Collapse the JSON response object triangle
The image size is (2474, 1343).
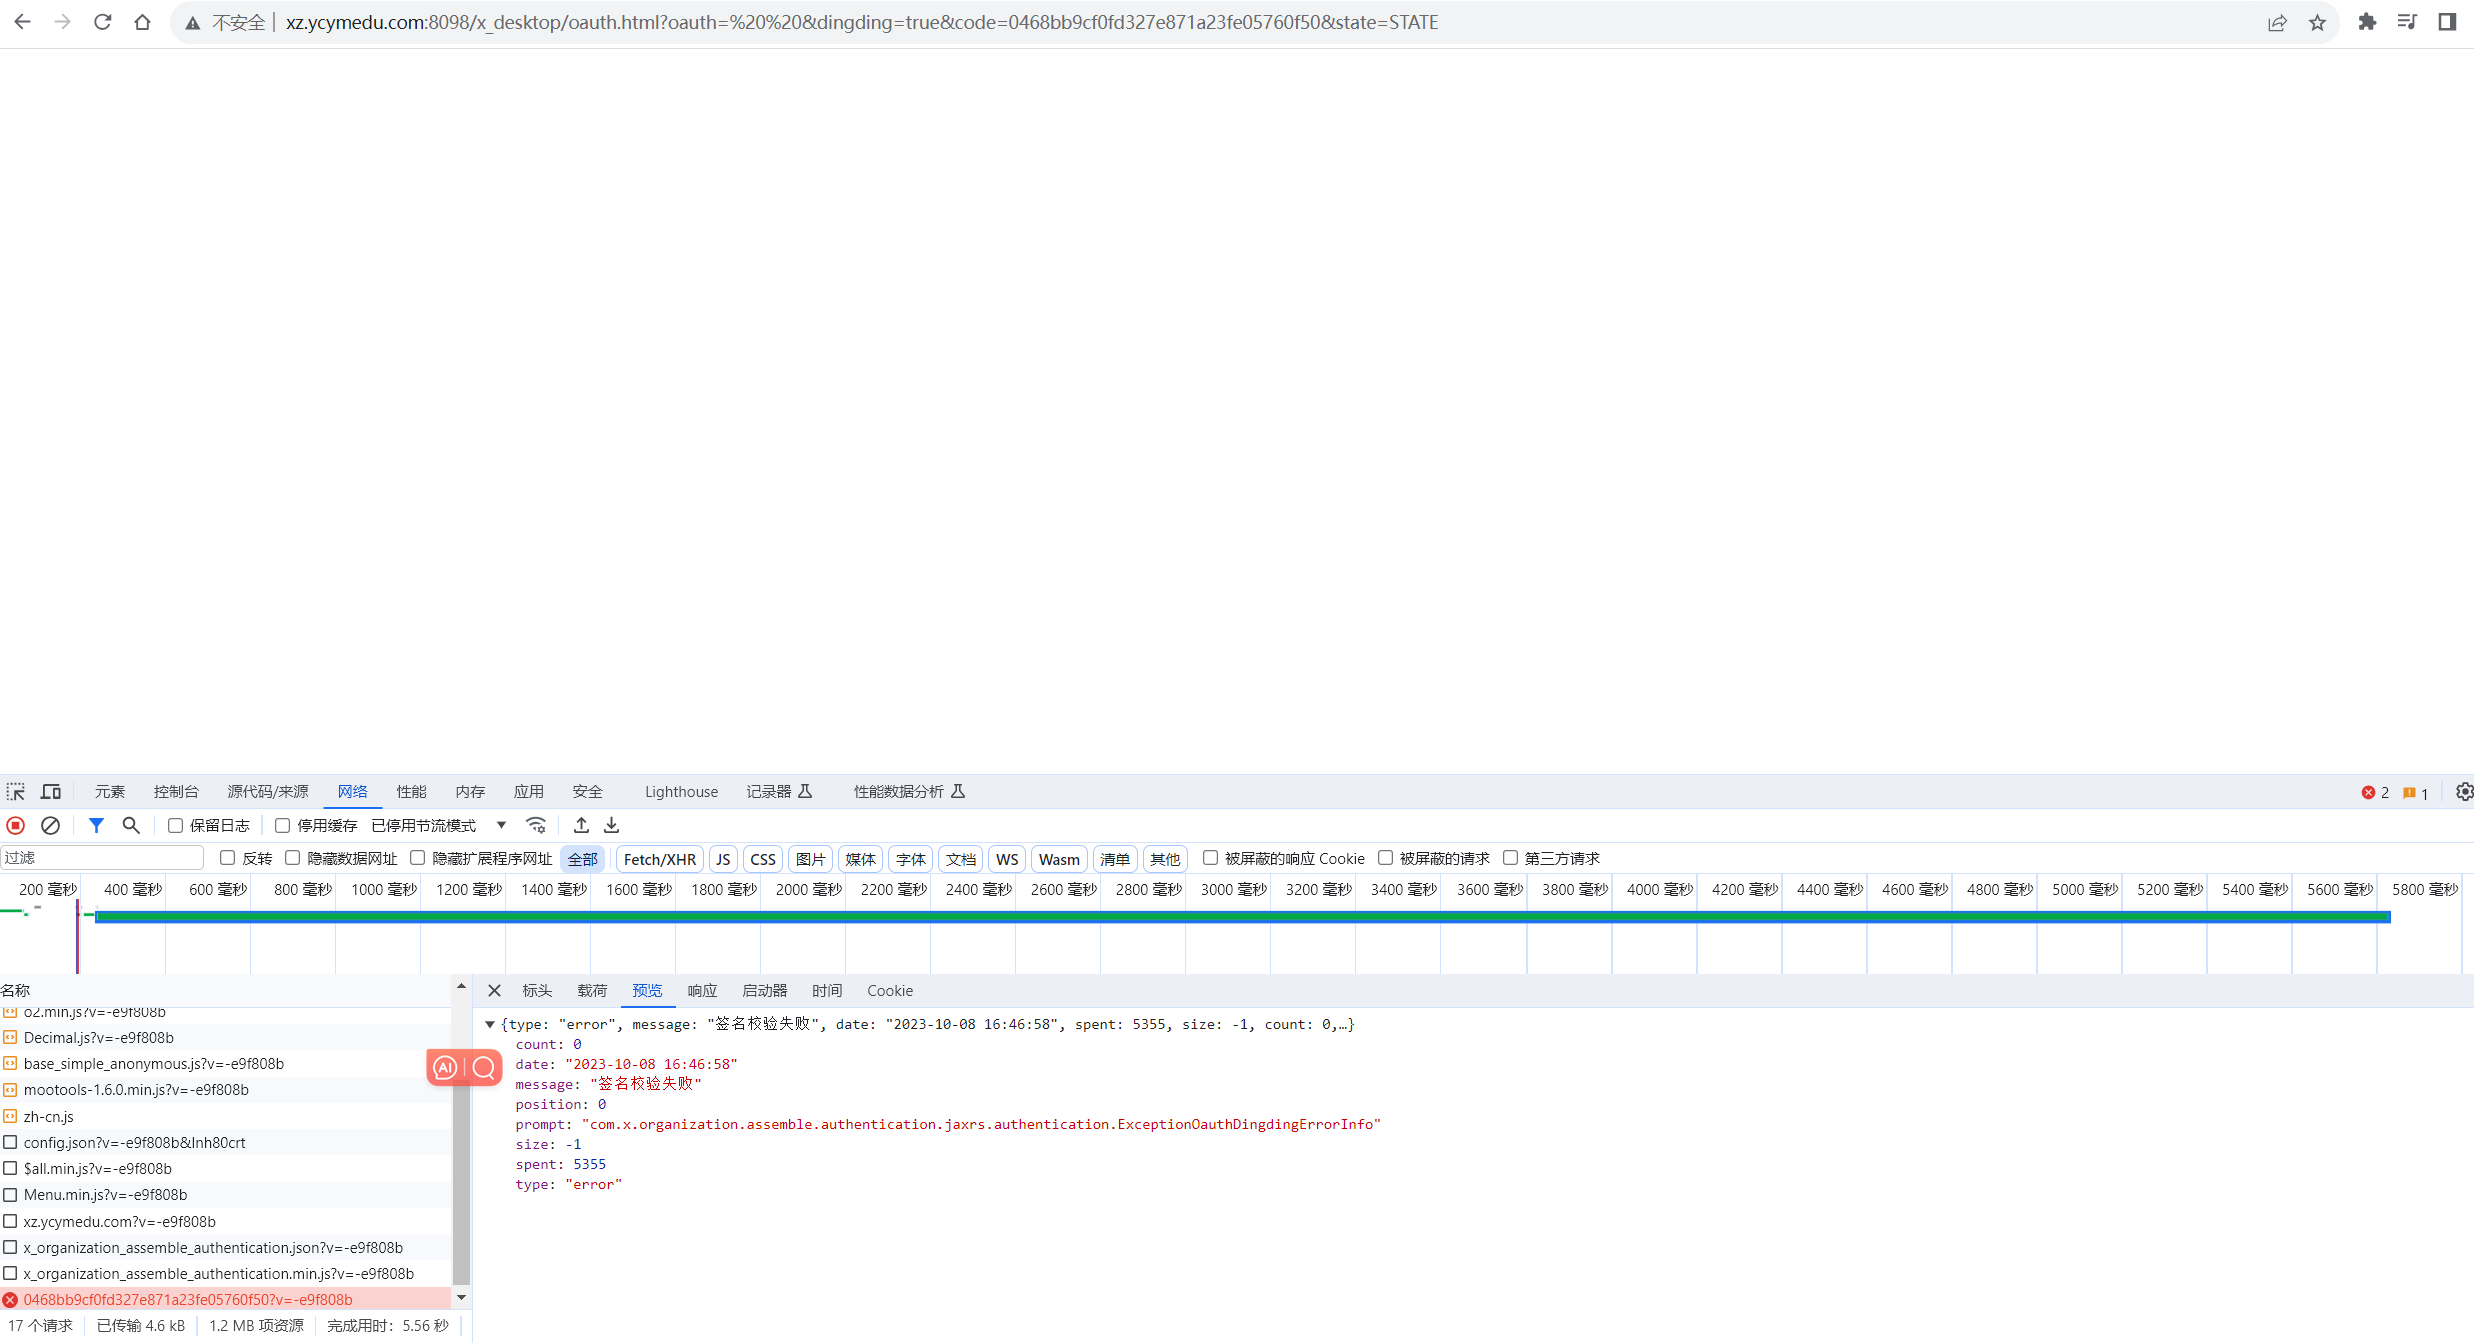click(490, 1024)
